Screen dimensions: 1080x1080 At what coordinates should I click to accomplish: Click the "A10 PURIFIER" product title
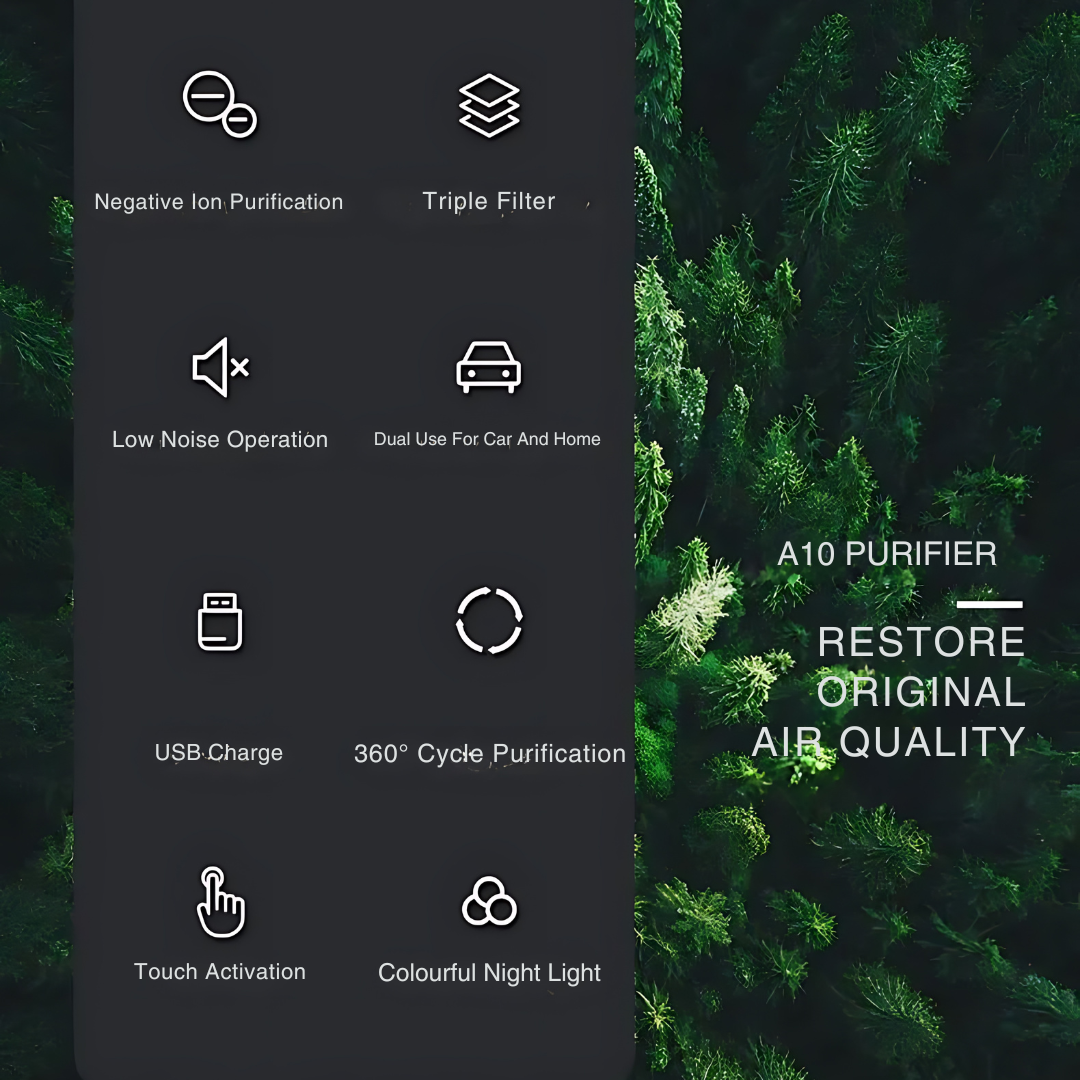[x=887, y=554]
